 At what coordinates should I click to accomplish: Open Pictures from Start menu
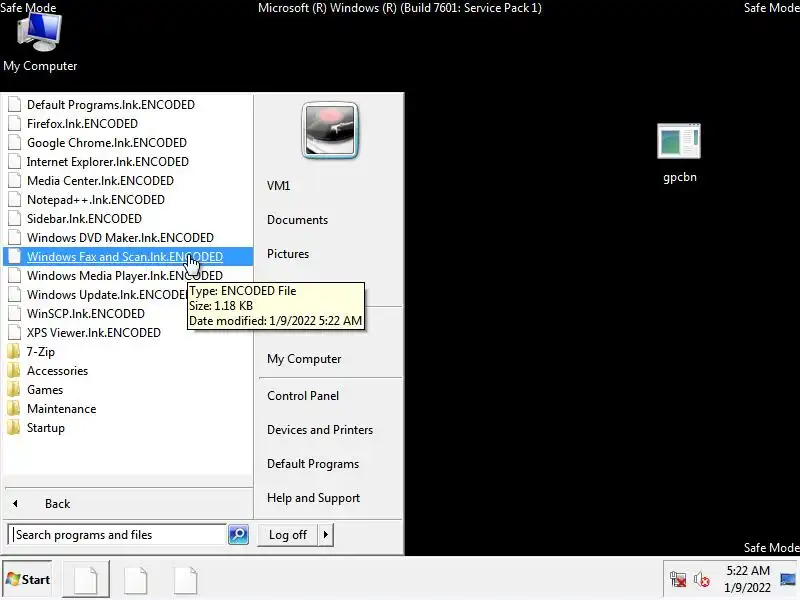point(288,254)
